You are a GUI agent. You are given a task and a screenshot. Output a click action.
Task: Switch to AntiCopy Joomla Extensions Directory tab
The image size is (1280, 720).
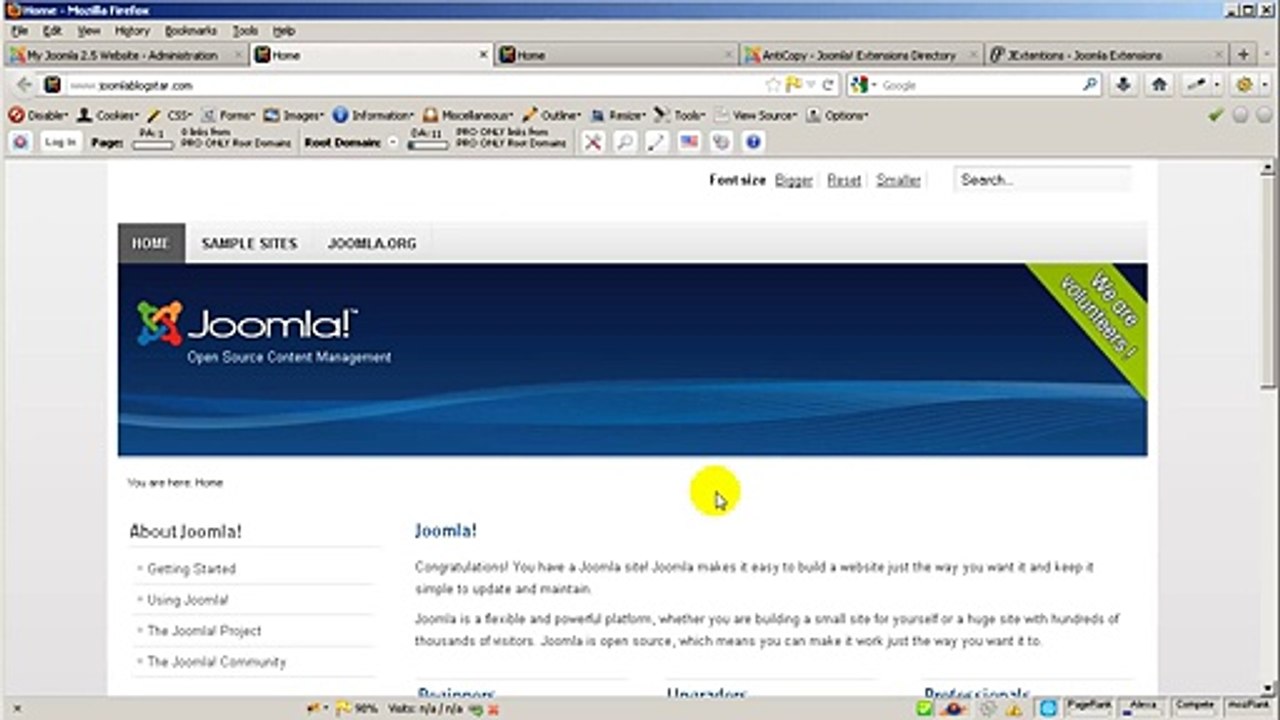pyautogui.click(x=861, y=55)
